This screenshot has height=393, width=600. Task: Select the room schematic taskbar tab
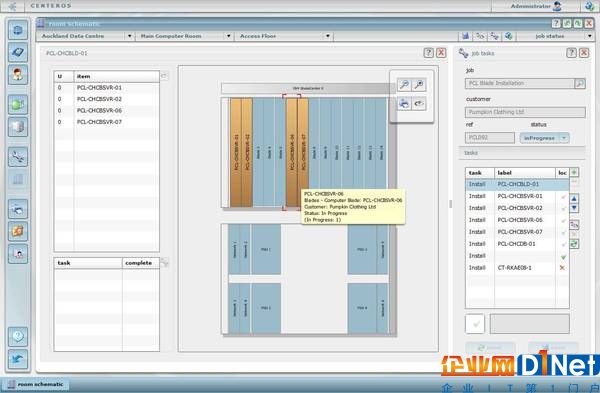(x=36, y=384)
